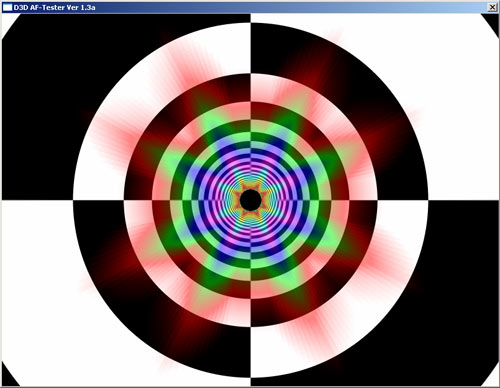The width and height of the screenshot is (500, 388).
Task: Close the D3D AF-Tester window
Action: coord(492,7)
